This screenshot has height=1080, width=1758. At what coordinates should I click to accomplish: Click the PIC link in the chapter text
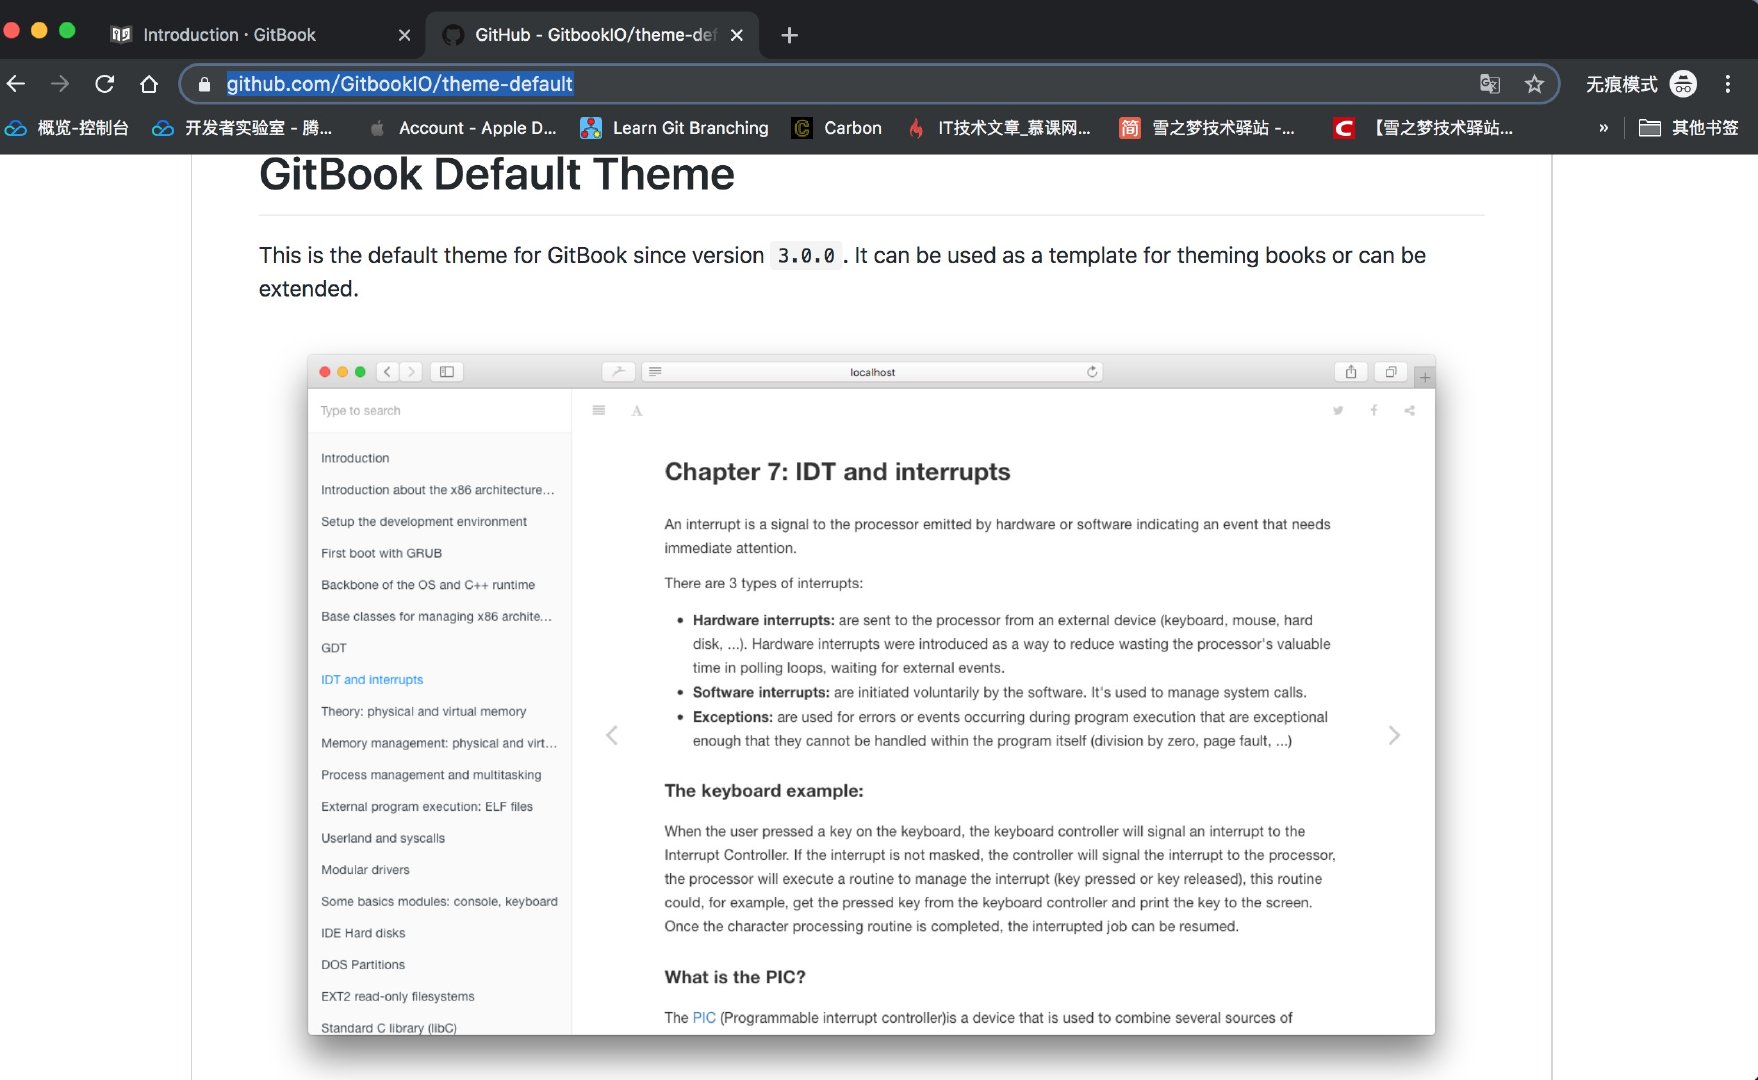[x=703, y=1017]
